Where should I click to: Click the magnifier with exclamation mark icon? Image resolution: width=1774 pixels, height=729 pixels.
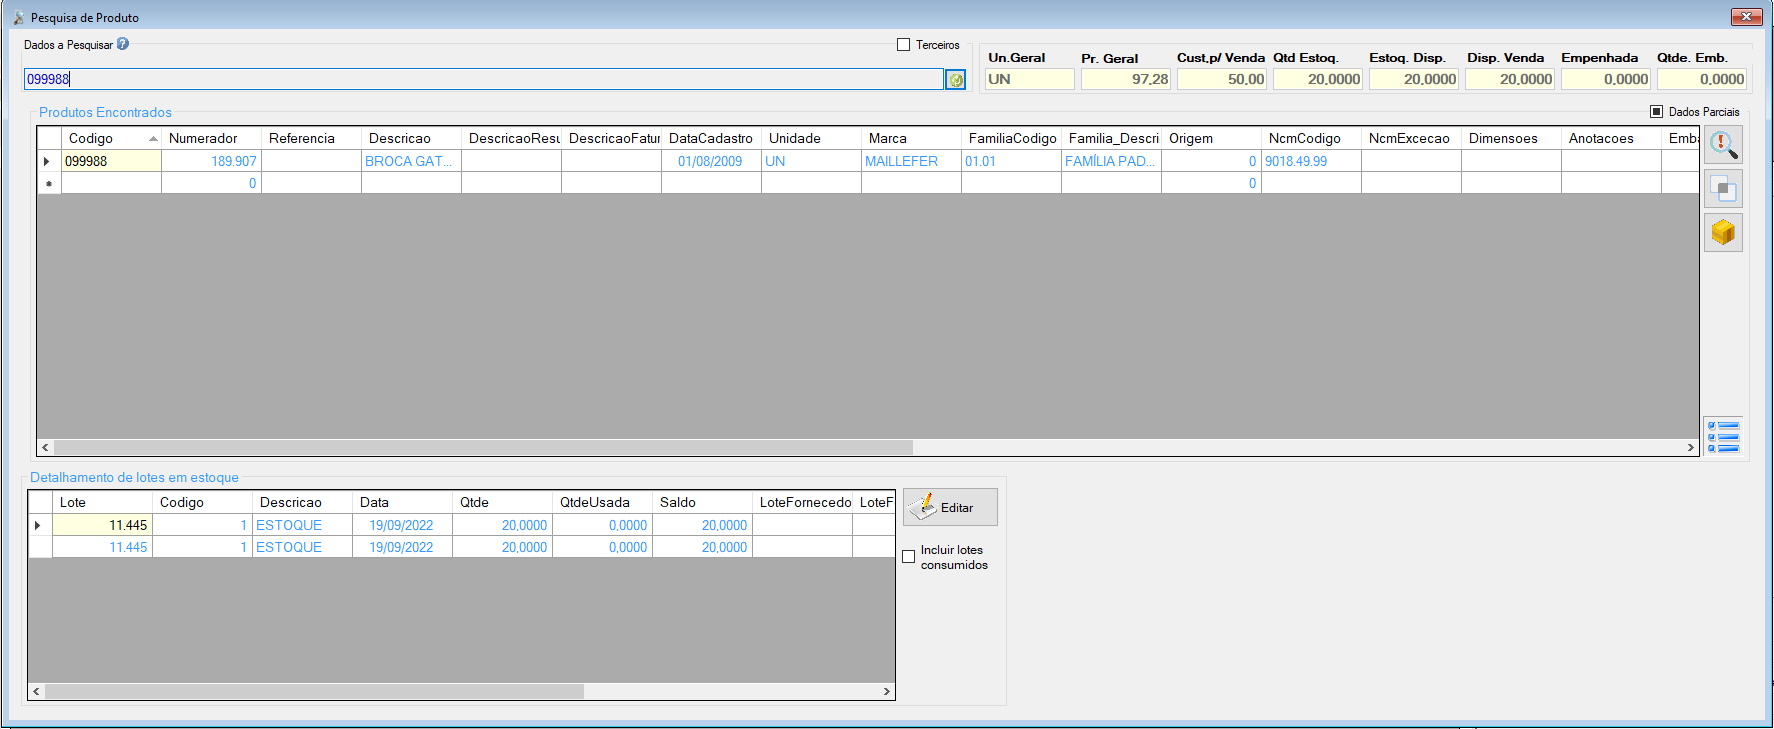1723,145
